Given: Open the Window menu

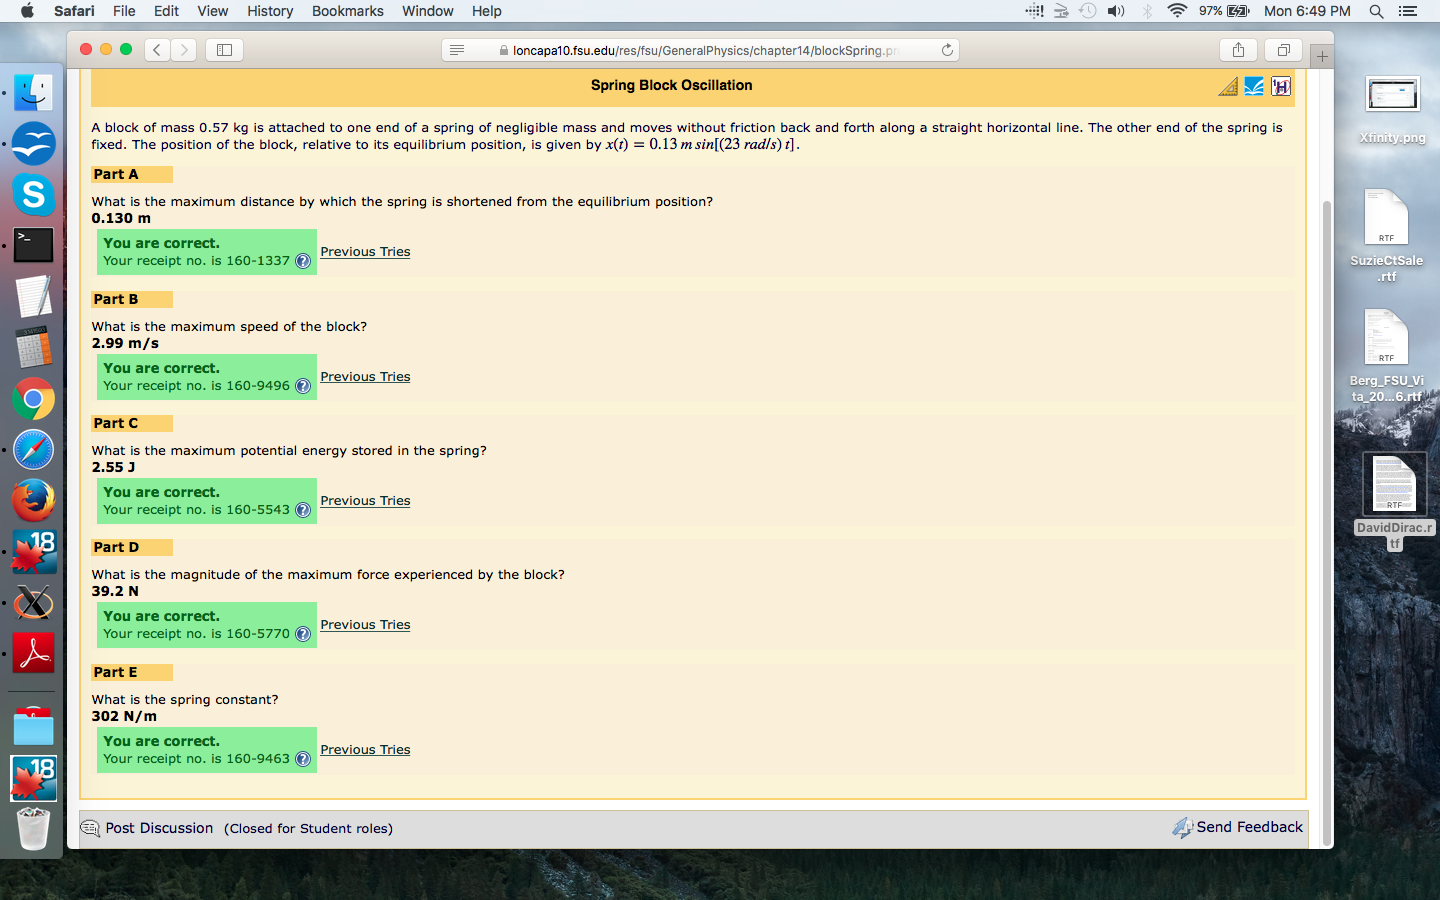Looking at the screenshot, I should click(428, 11).
